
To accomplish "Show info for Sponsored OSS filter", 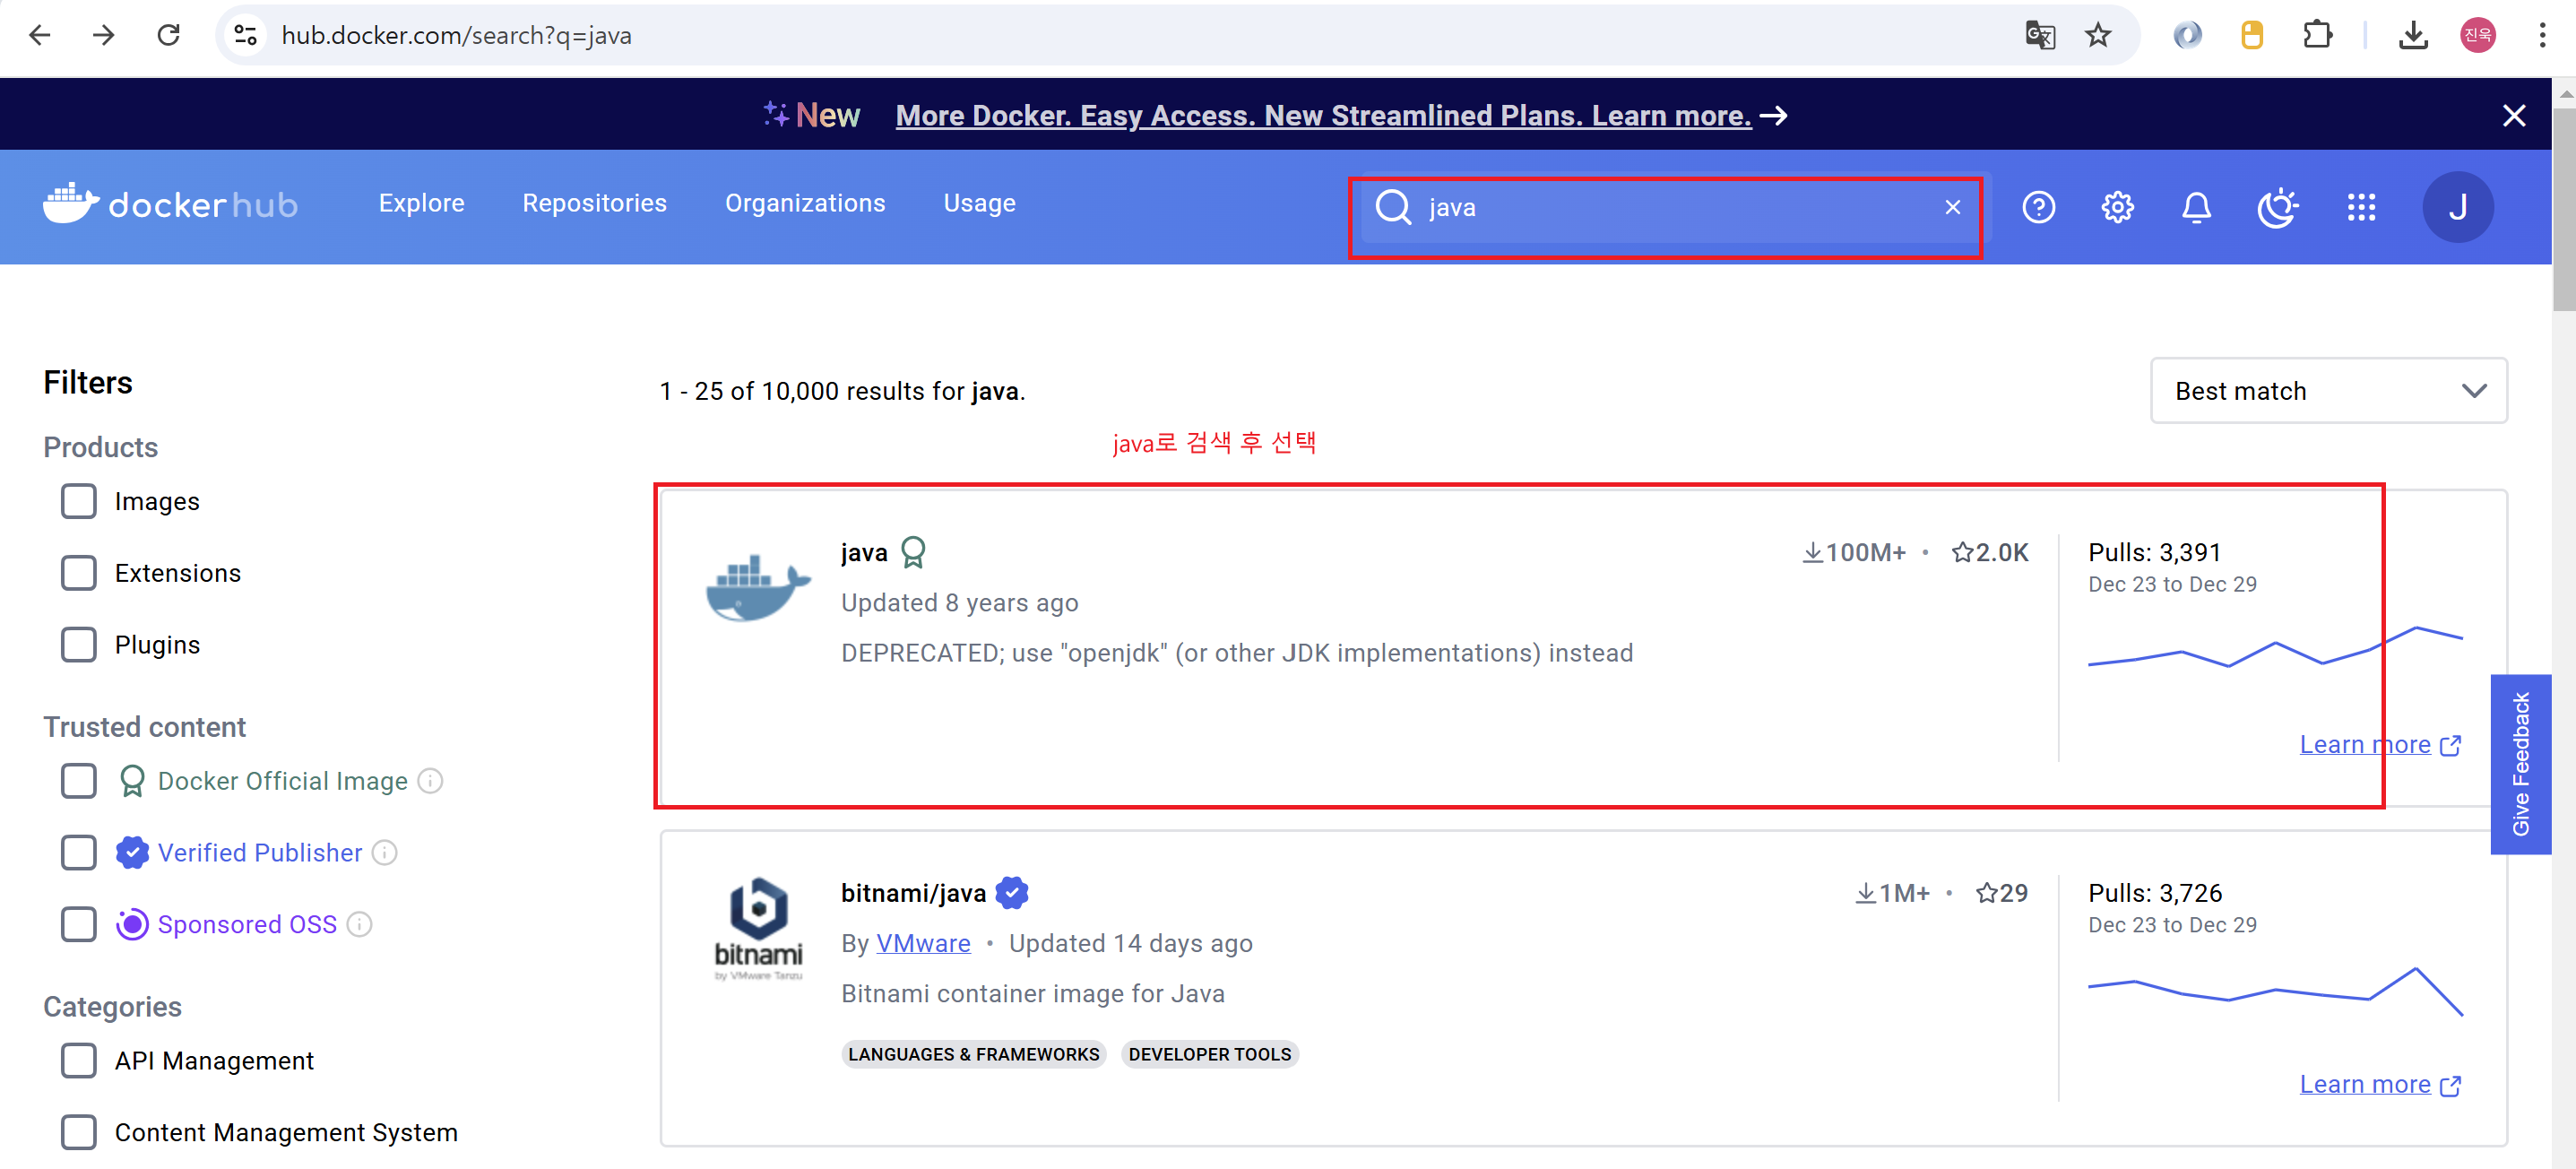I will coord(360,924).
